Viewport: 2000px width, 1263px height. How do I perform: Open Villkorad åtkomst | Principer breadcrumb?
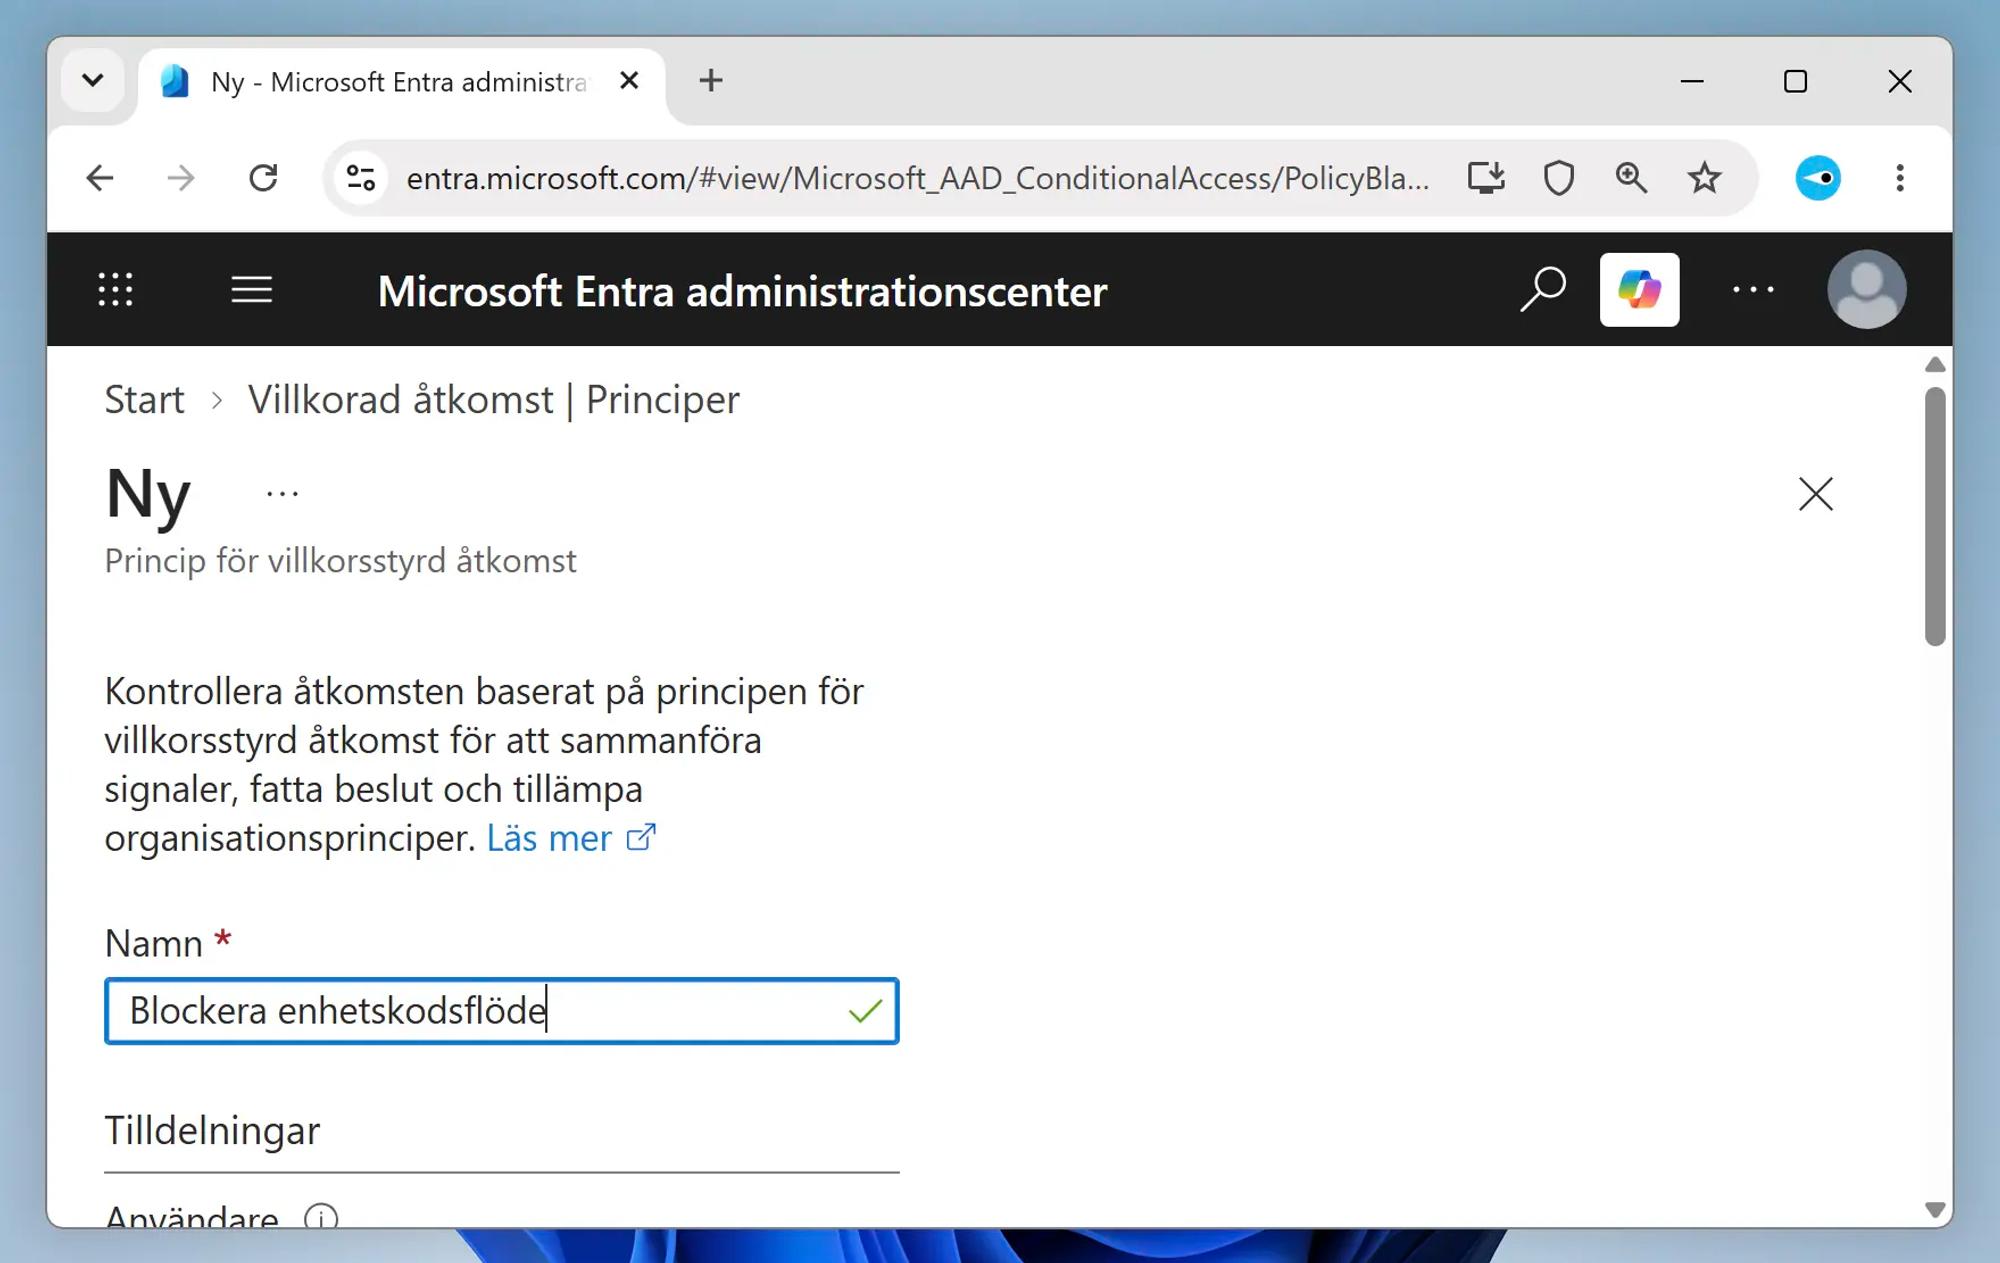click(494, 400)
